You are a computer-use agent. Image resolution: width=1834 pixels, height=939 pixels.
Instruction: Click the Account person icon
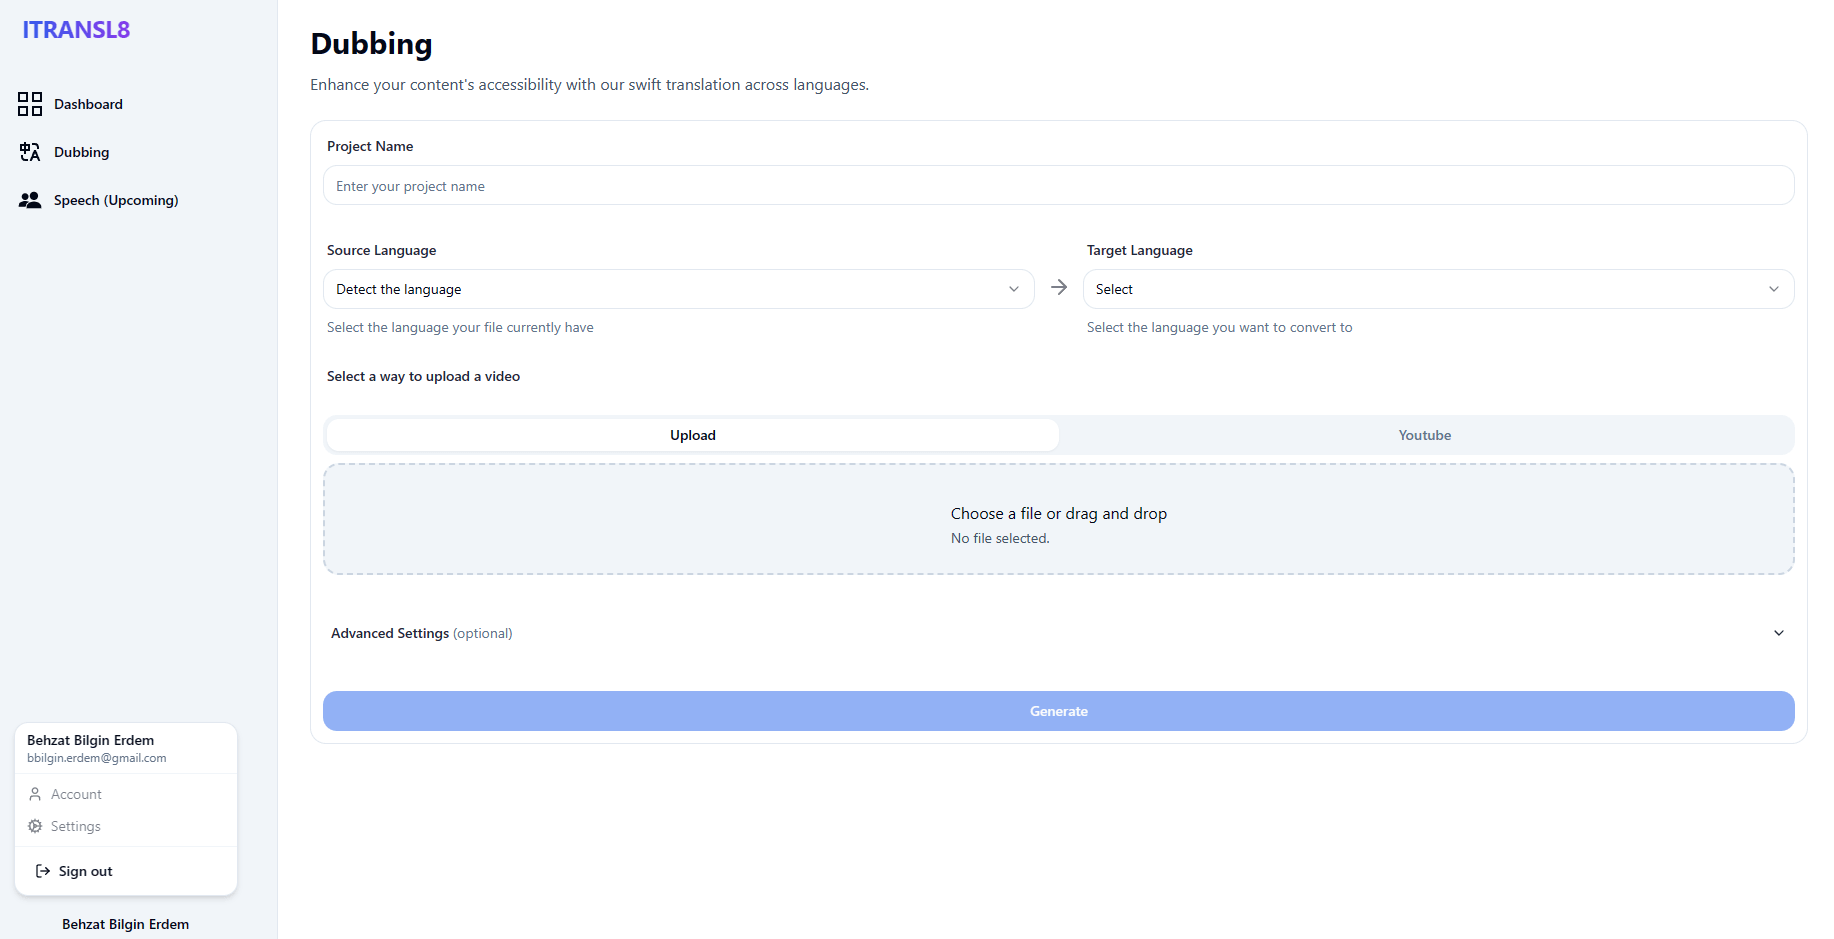pos(35,794)
